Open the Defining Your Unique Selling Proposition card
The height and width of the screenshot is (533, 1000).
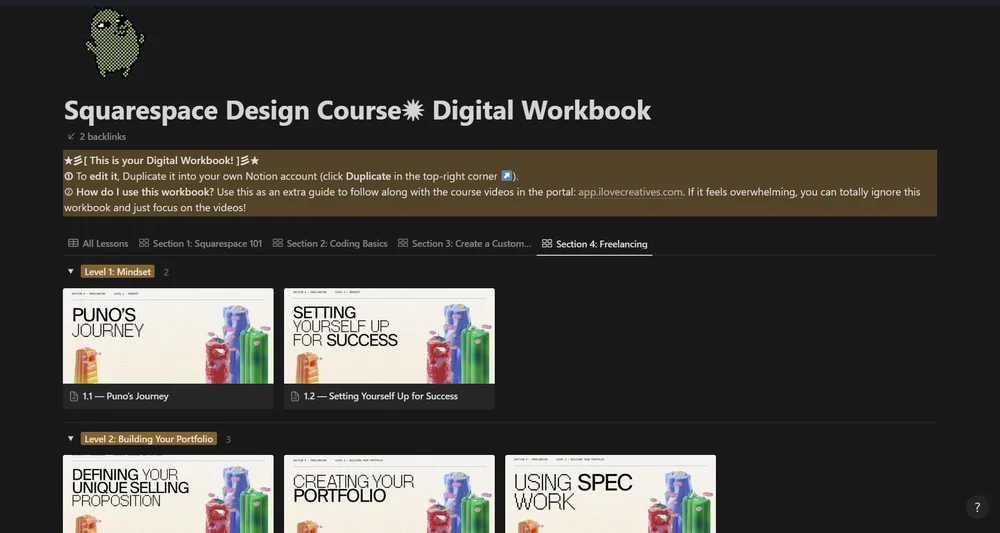click(x=168, y=494)
